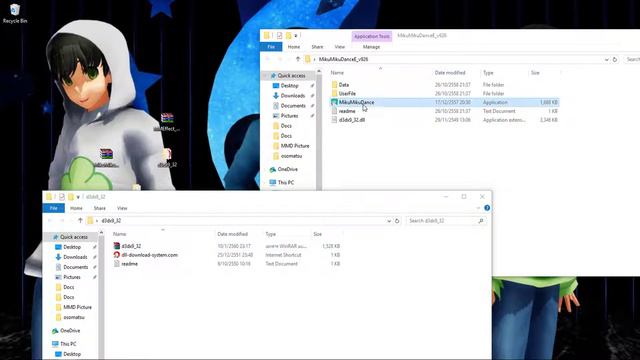The image size is (640, 360).
Task: Click the search magnifier icon in the d3dx9_32 window
Action: [x=481, y=221]
